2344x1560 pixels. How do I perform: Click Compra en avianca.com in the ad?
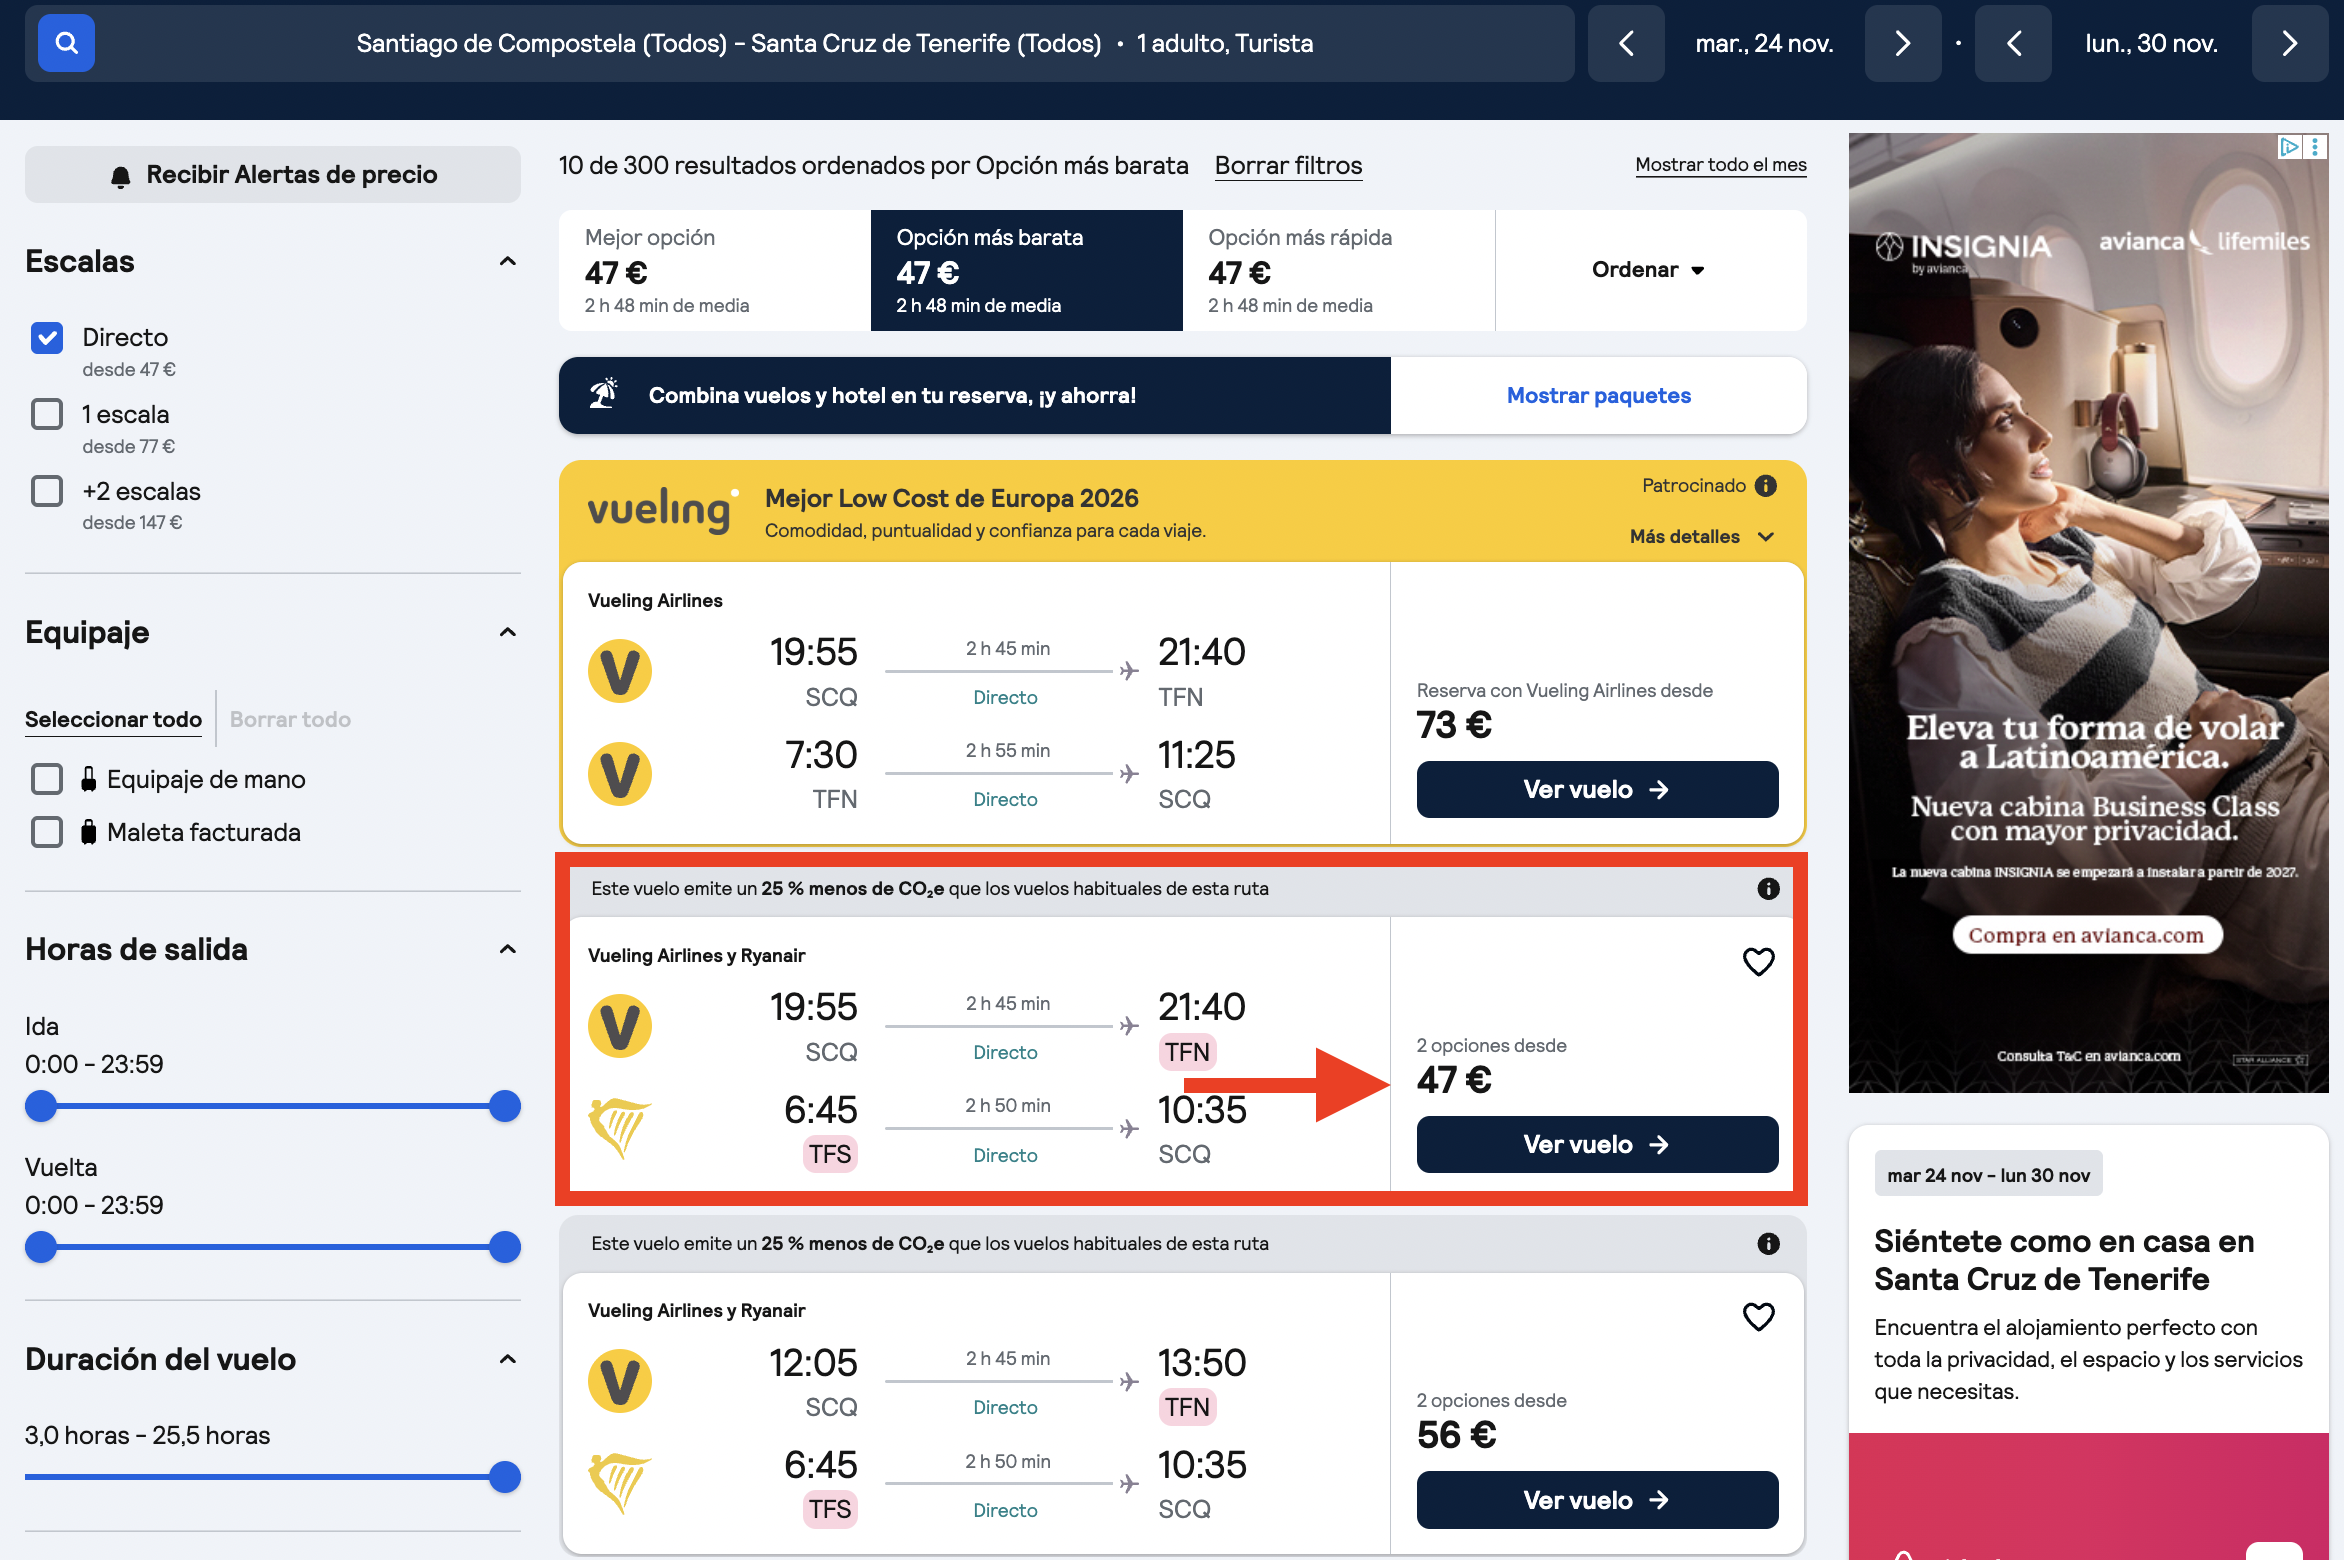2086,935
